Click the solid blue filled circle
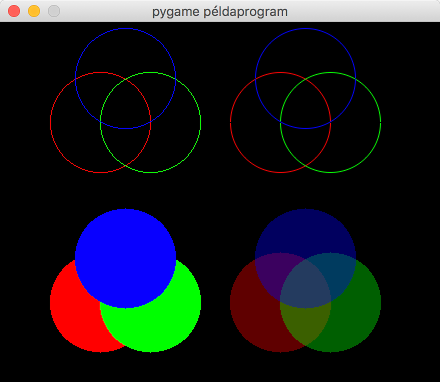The width and height of the screenshot is (440, 382). 125,258
